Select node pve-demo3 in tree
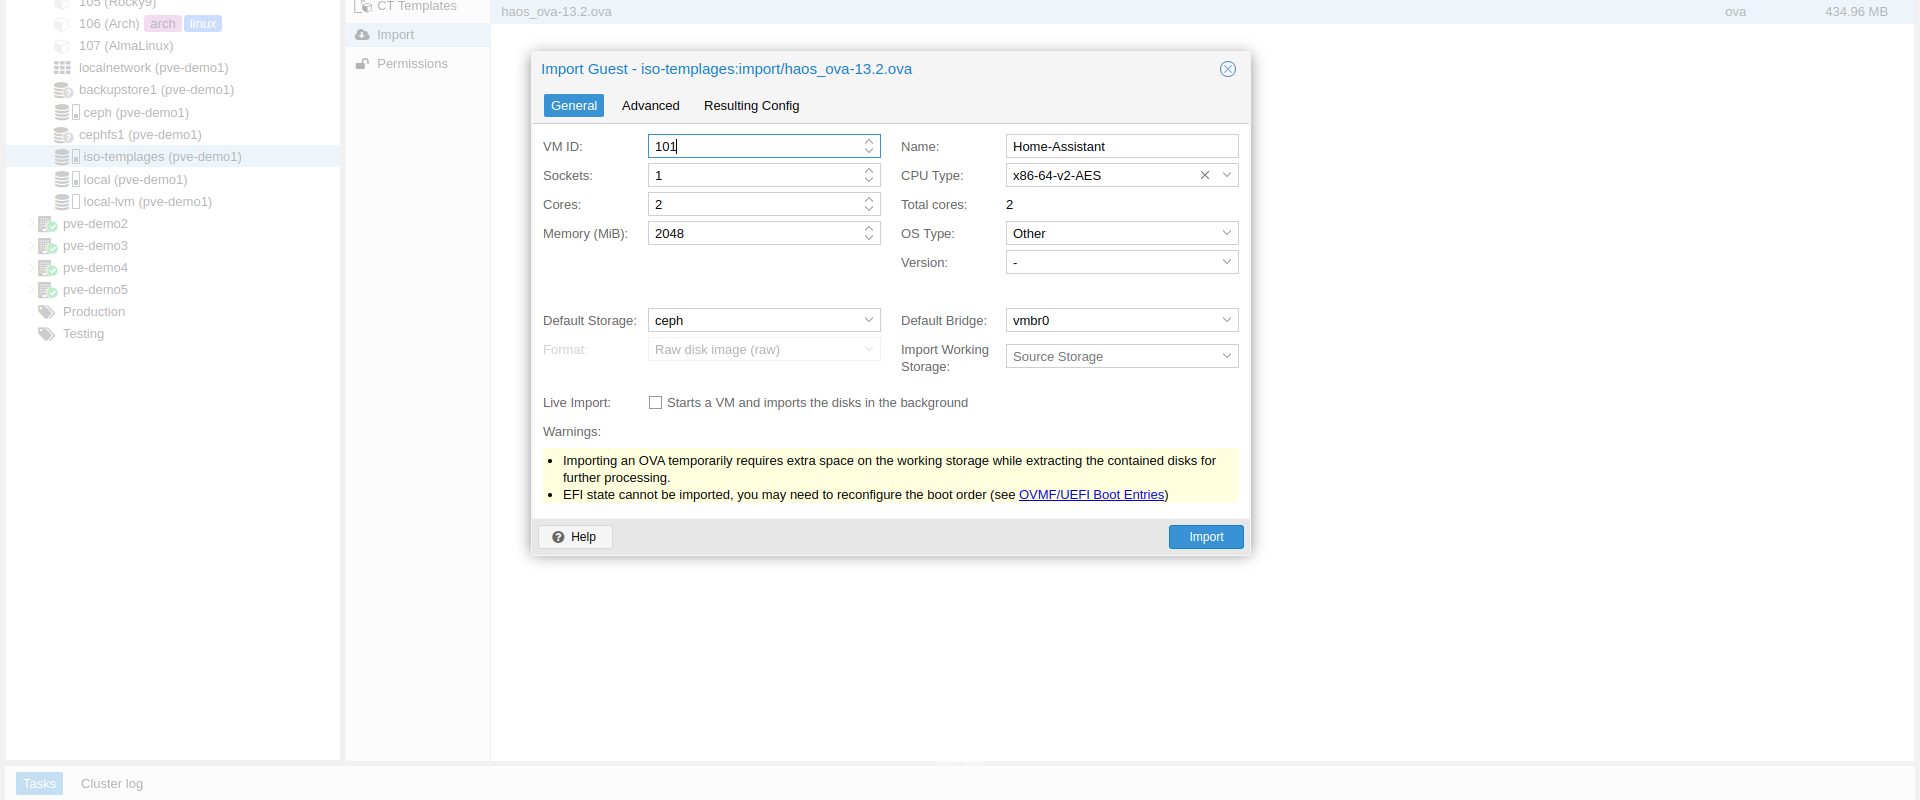Viewport: 1920px width, 800px height. tap(95, 246)
